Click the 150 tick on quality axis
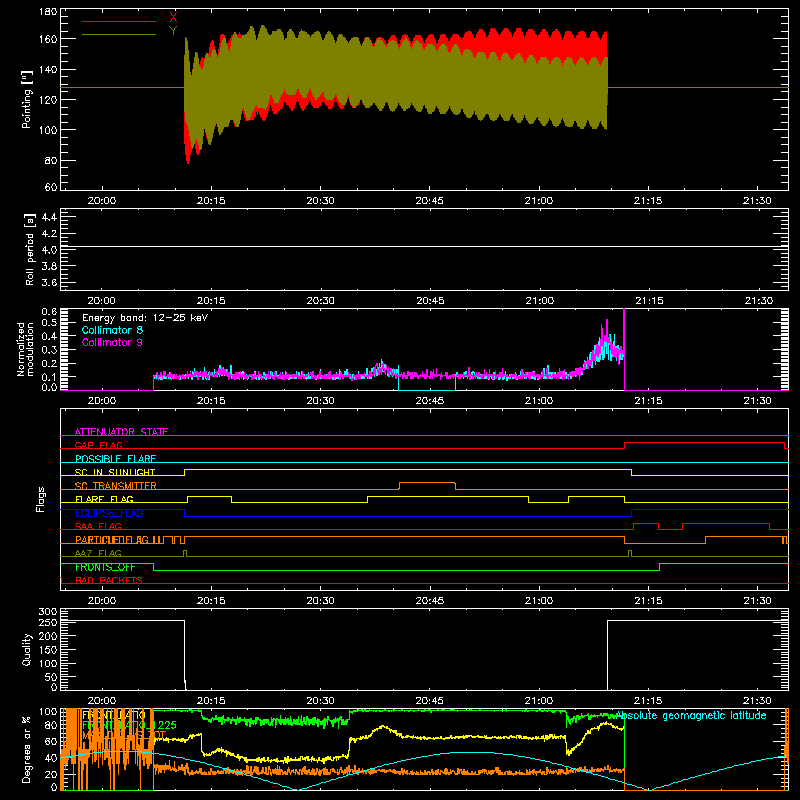800x800 pixels. [48, 650]
